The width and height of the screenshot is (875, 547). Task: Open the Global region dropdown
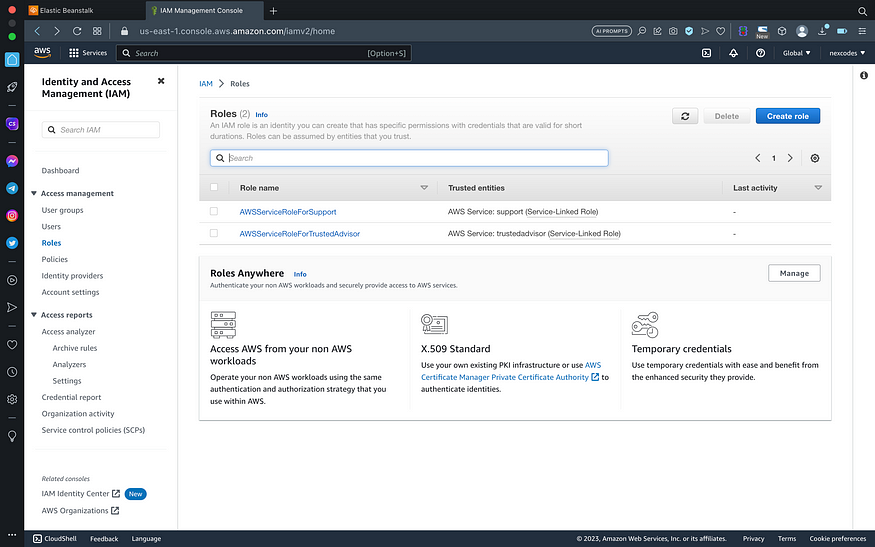[796, 53]
